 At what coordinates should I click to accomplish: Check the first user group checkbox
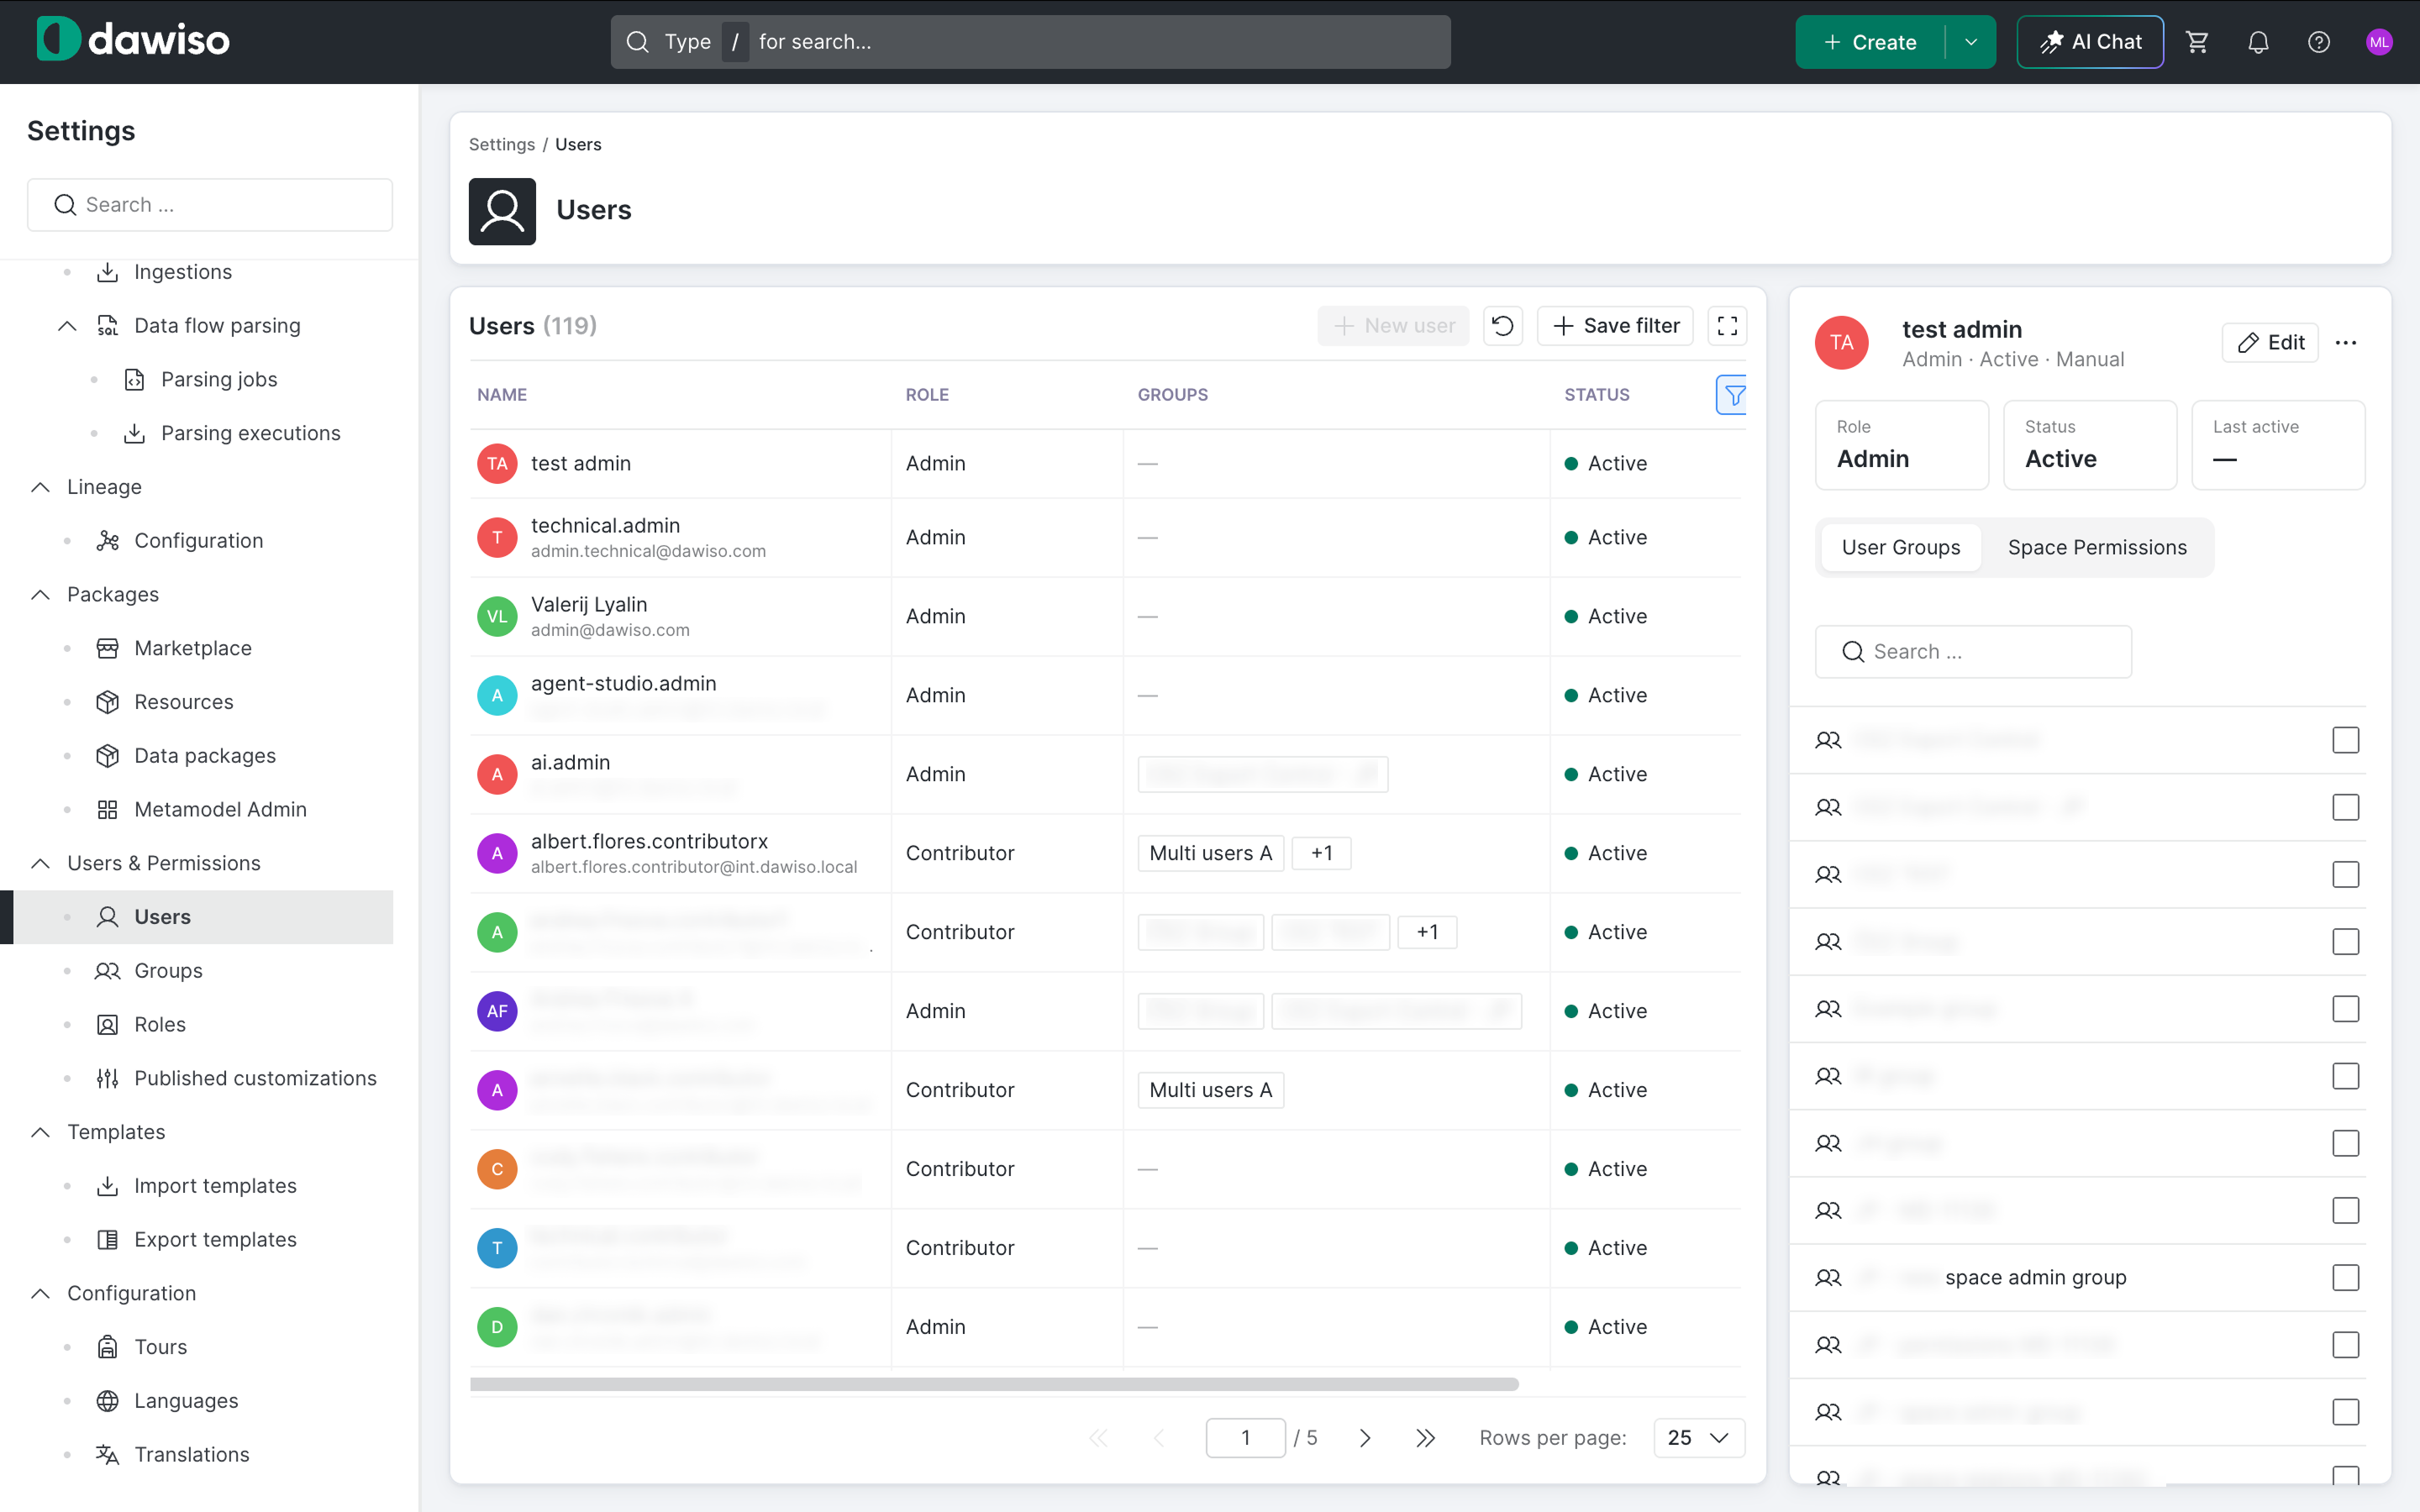2345,740
